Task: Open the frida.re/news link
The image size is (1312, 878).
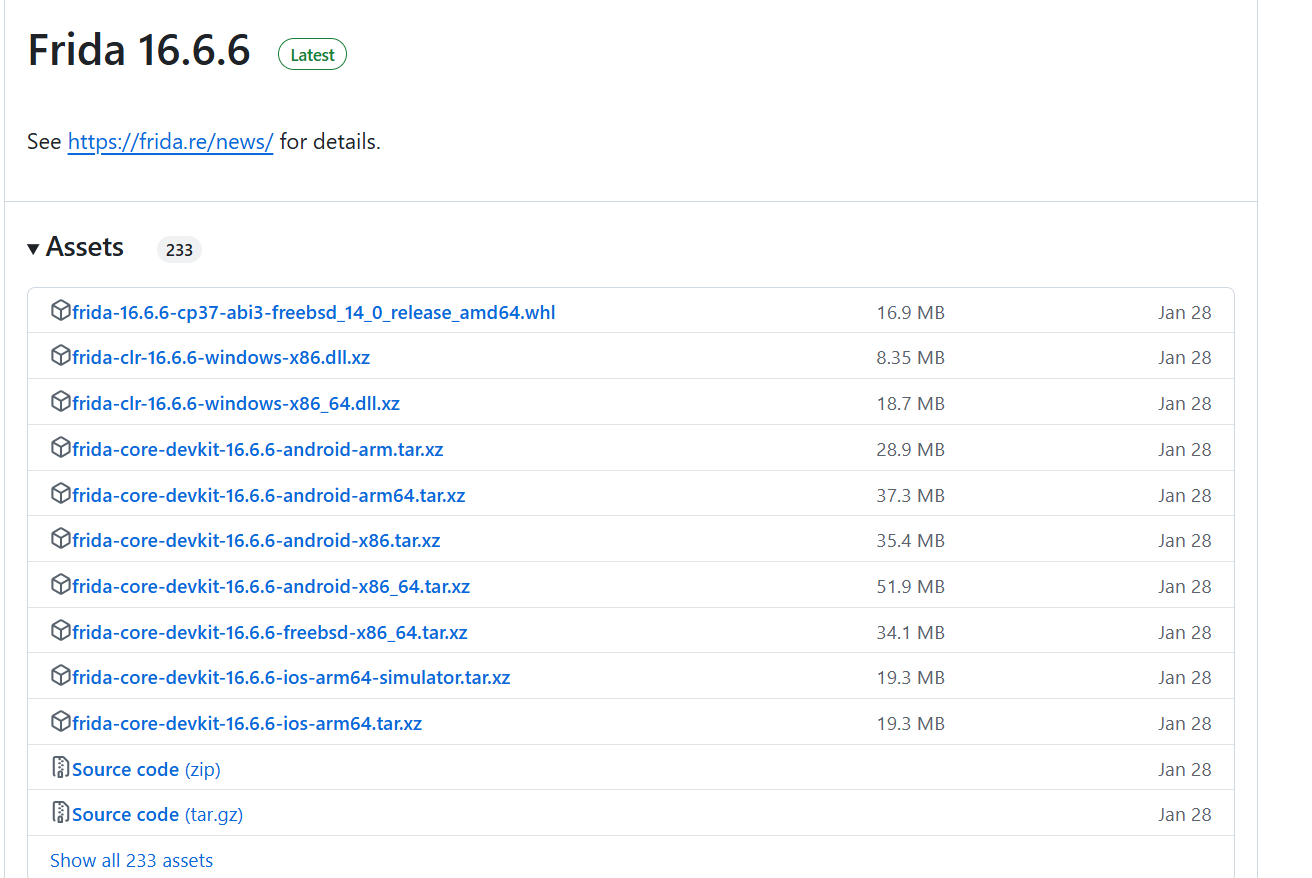Action: (170, 142)
